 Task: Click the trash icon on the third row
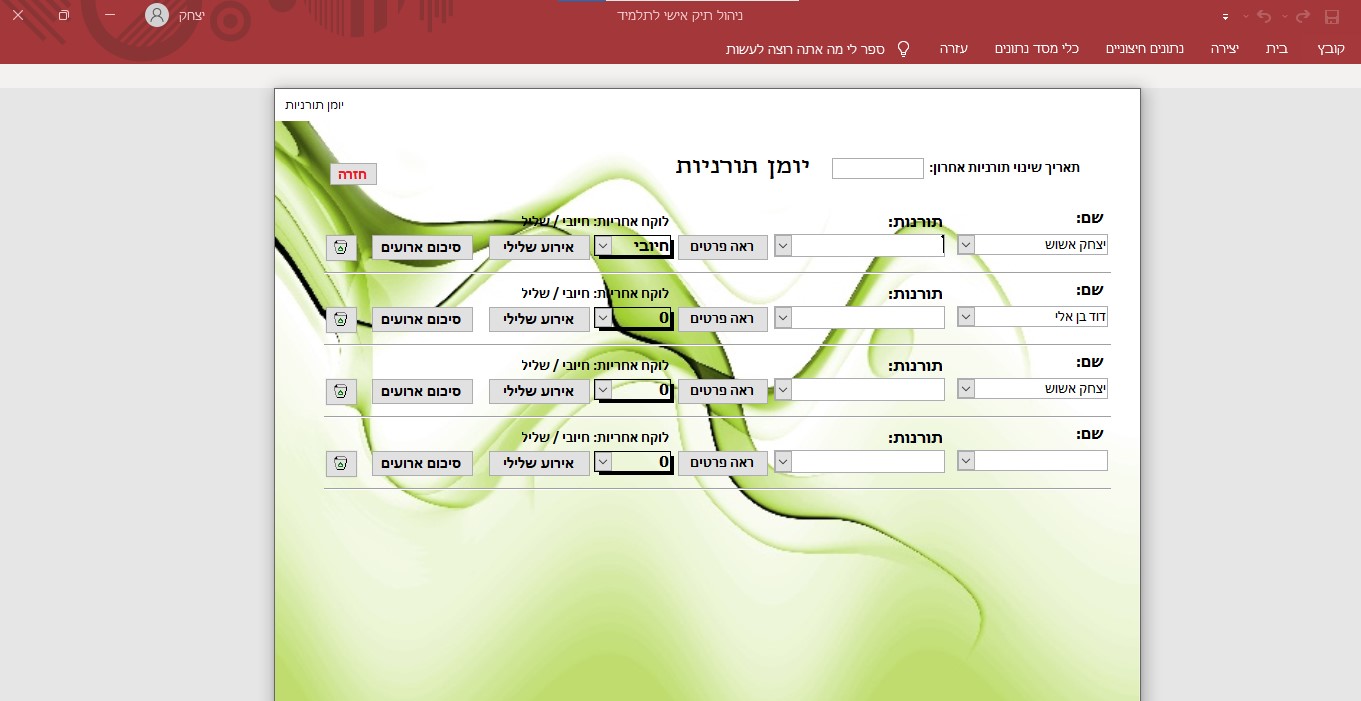click(x=341, y=391)
